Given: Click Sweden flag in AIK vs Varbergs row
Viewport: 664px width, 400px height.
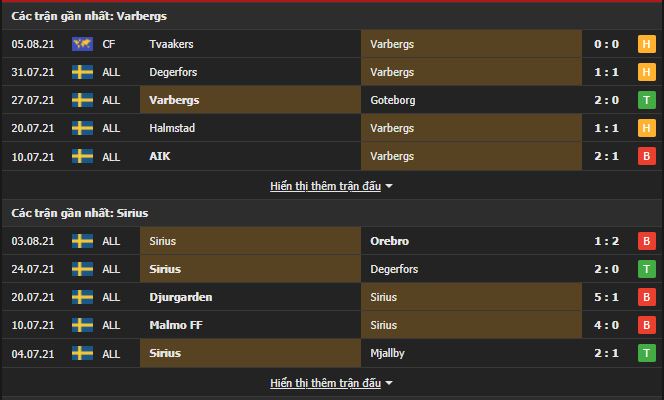Looking at the screenshot, I should (82, 157).
